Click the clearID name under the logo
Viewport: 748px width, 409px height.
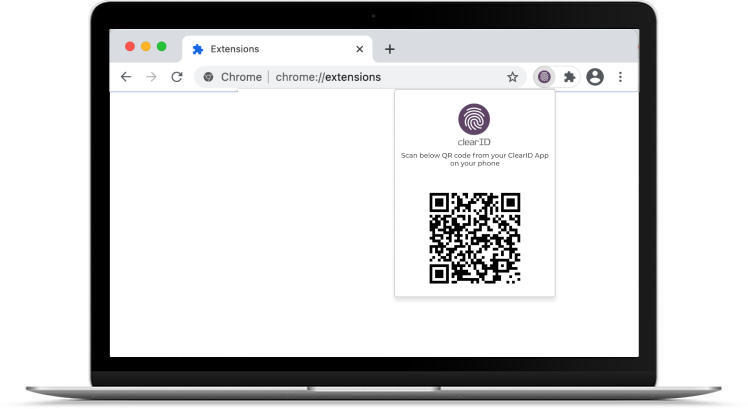click(474, 143)
